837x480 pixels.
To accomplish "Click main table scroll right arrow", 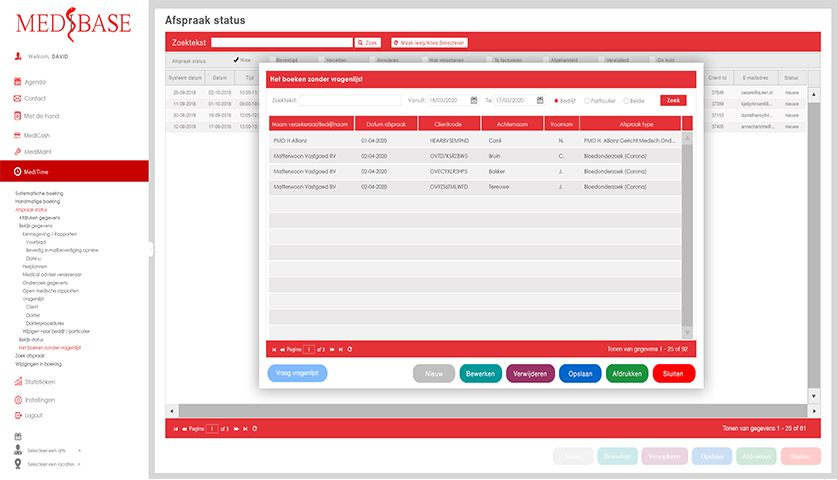I will click(814, 411).
